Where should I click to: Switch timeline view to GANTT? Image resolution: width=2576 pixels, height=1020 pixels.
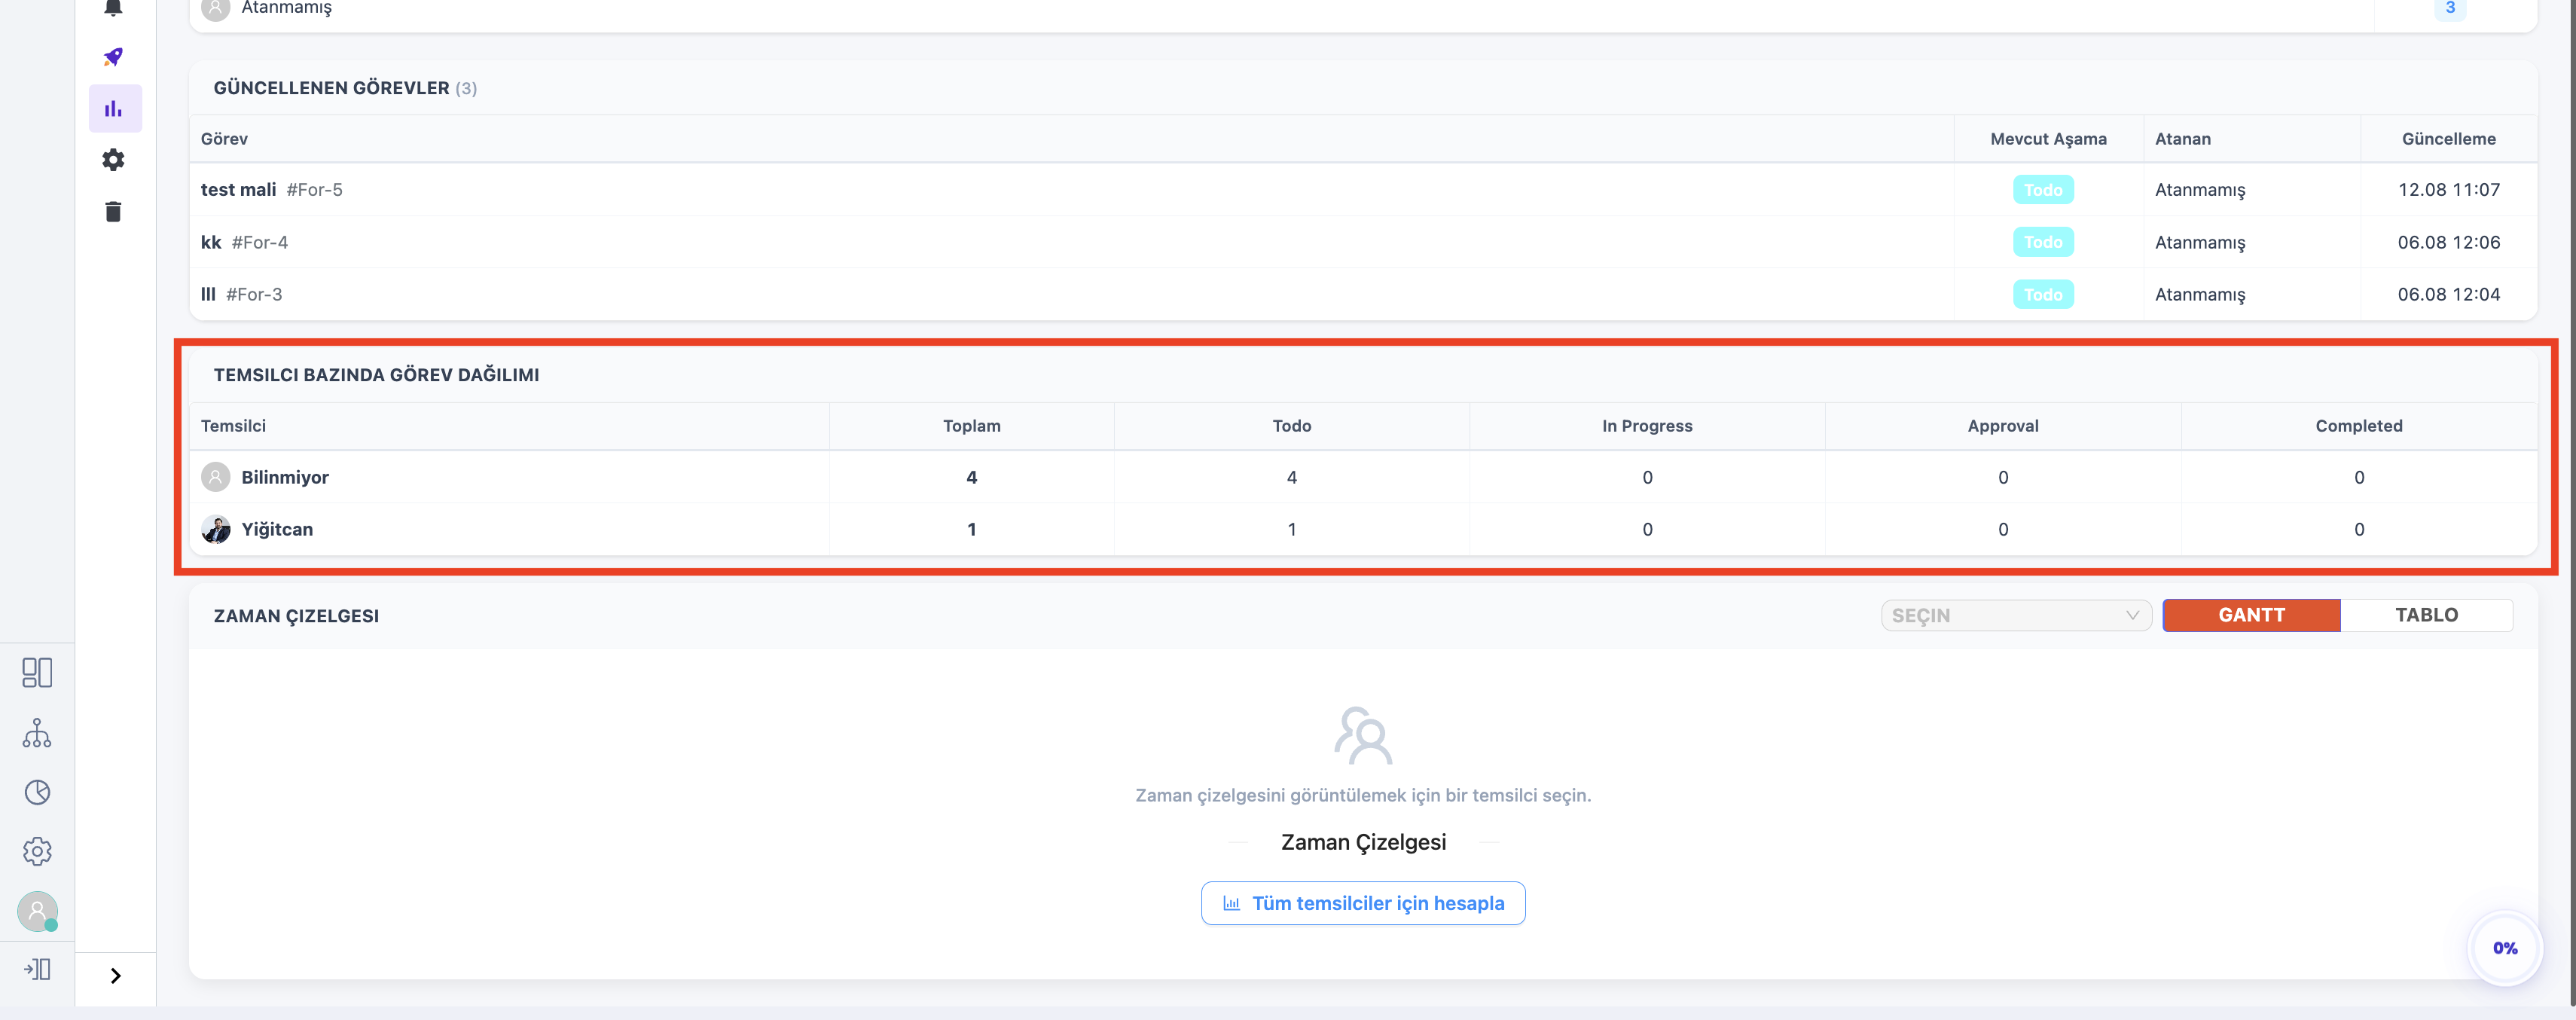[x=2251, y=615]
